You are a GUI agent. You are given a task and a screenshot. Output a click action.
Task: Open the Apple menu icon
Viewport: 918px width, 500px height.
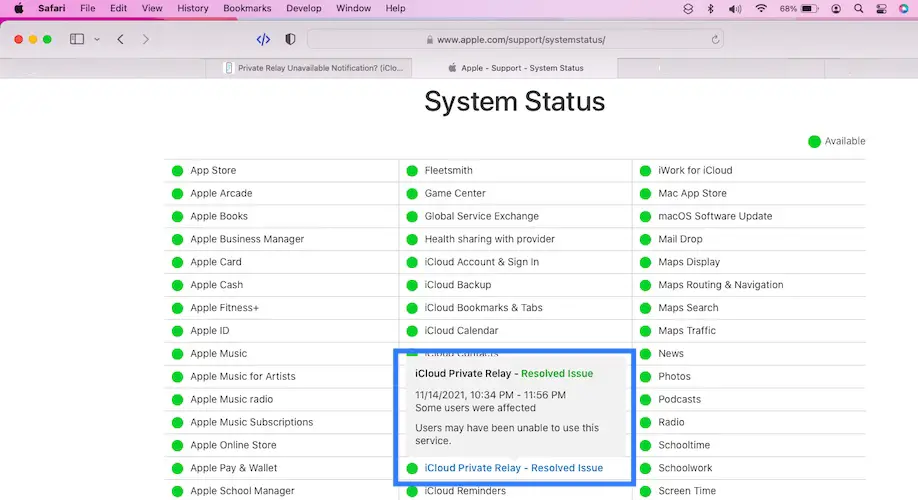click(x=18, y=8)
